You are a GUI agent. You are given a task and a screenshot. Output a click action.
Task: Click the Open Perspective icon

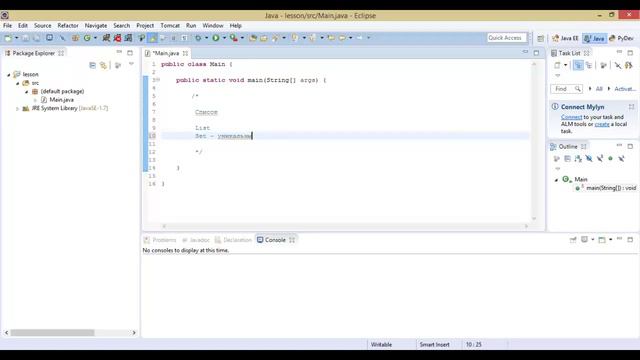[540, 38]
